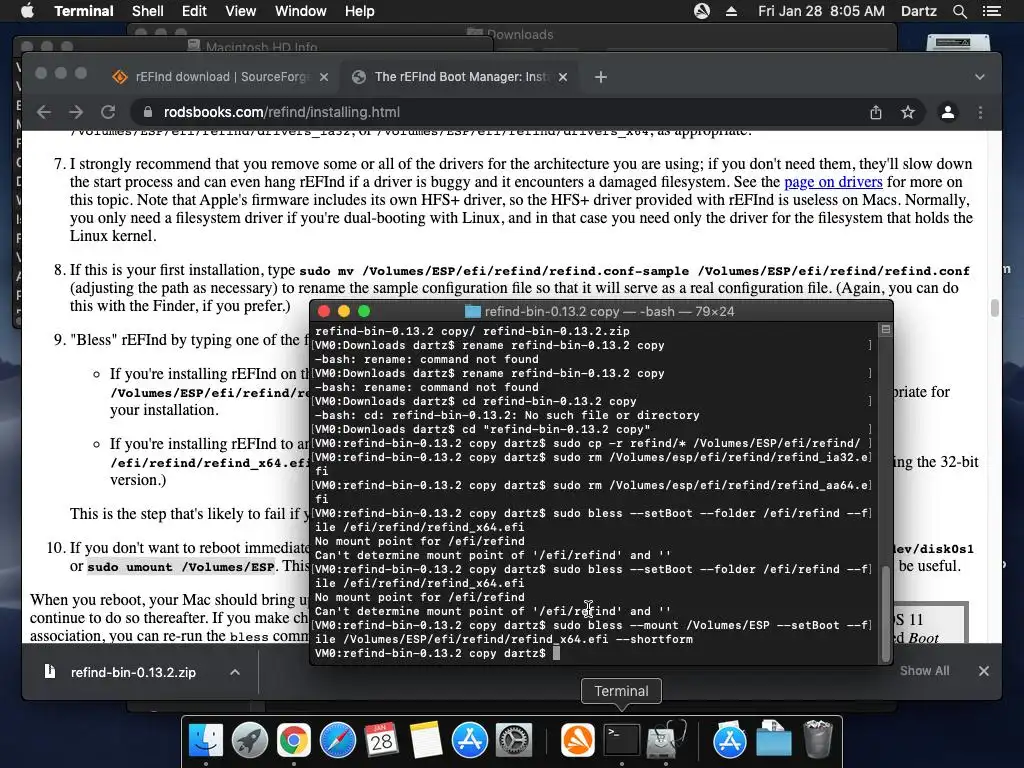Close the SourceForge tab
This screenshot has height=768, width=1024.
tap(324, 77)
